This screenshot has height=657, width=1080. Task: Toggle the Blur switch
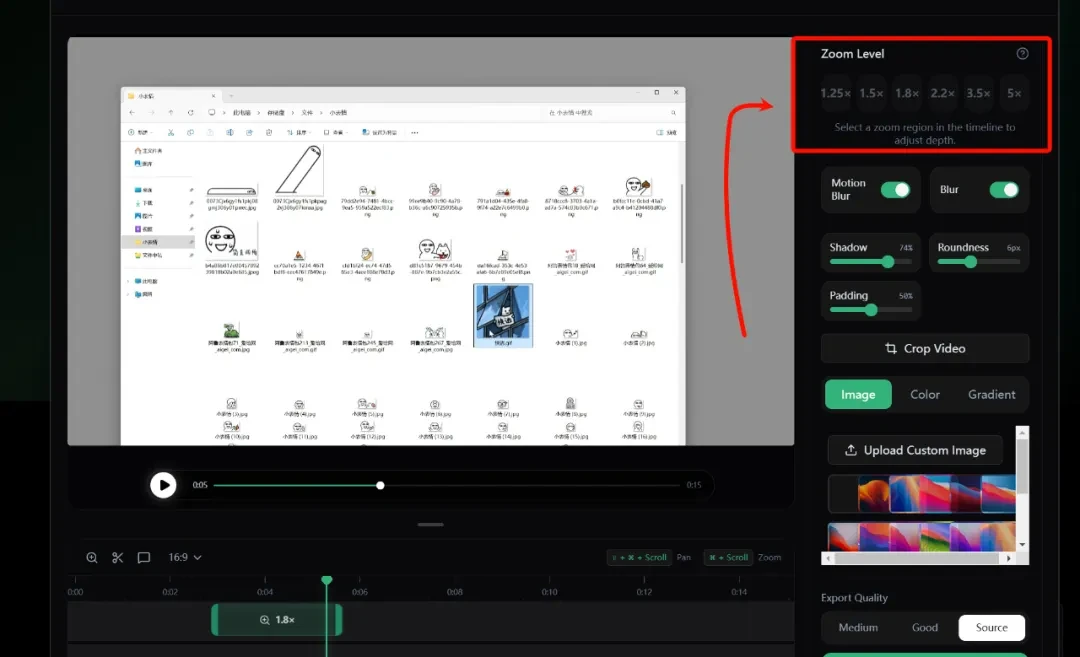coord(1004,189)
